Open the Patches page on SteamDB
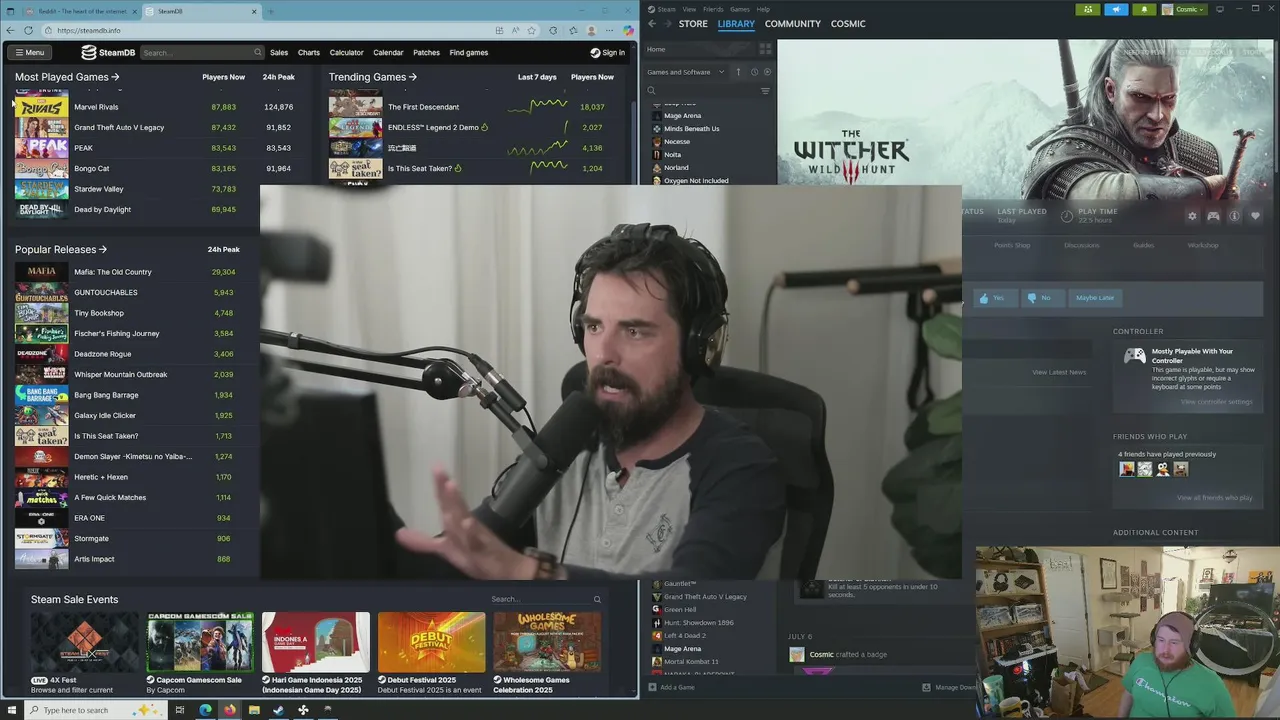Screen dimensions: 1280x720 point(427,52)
